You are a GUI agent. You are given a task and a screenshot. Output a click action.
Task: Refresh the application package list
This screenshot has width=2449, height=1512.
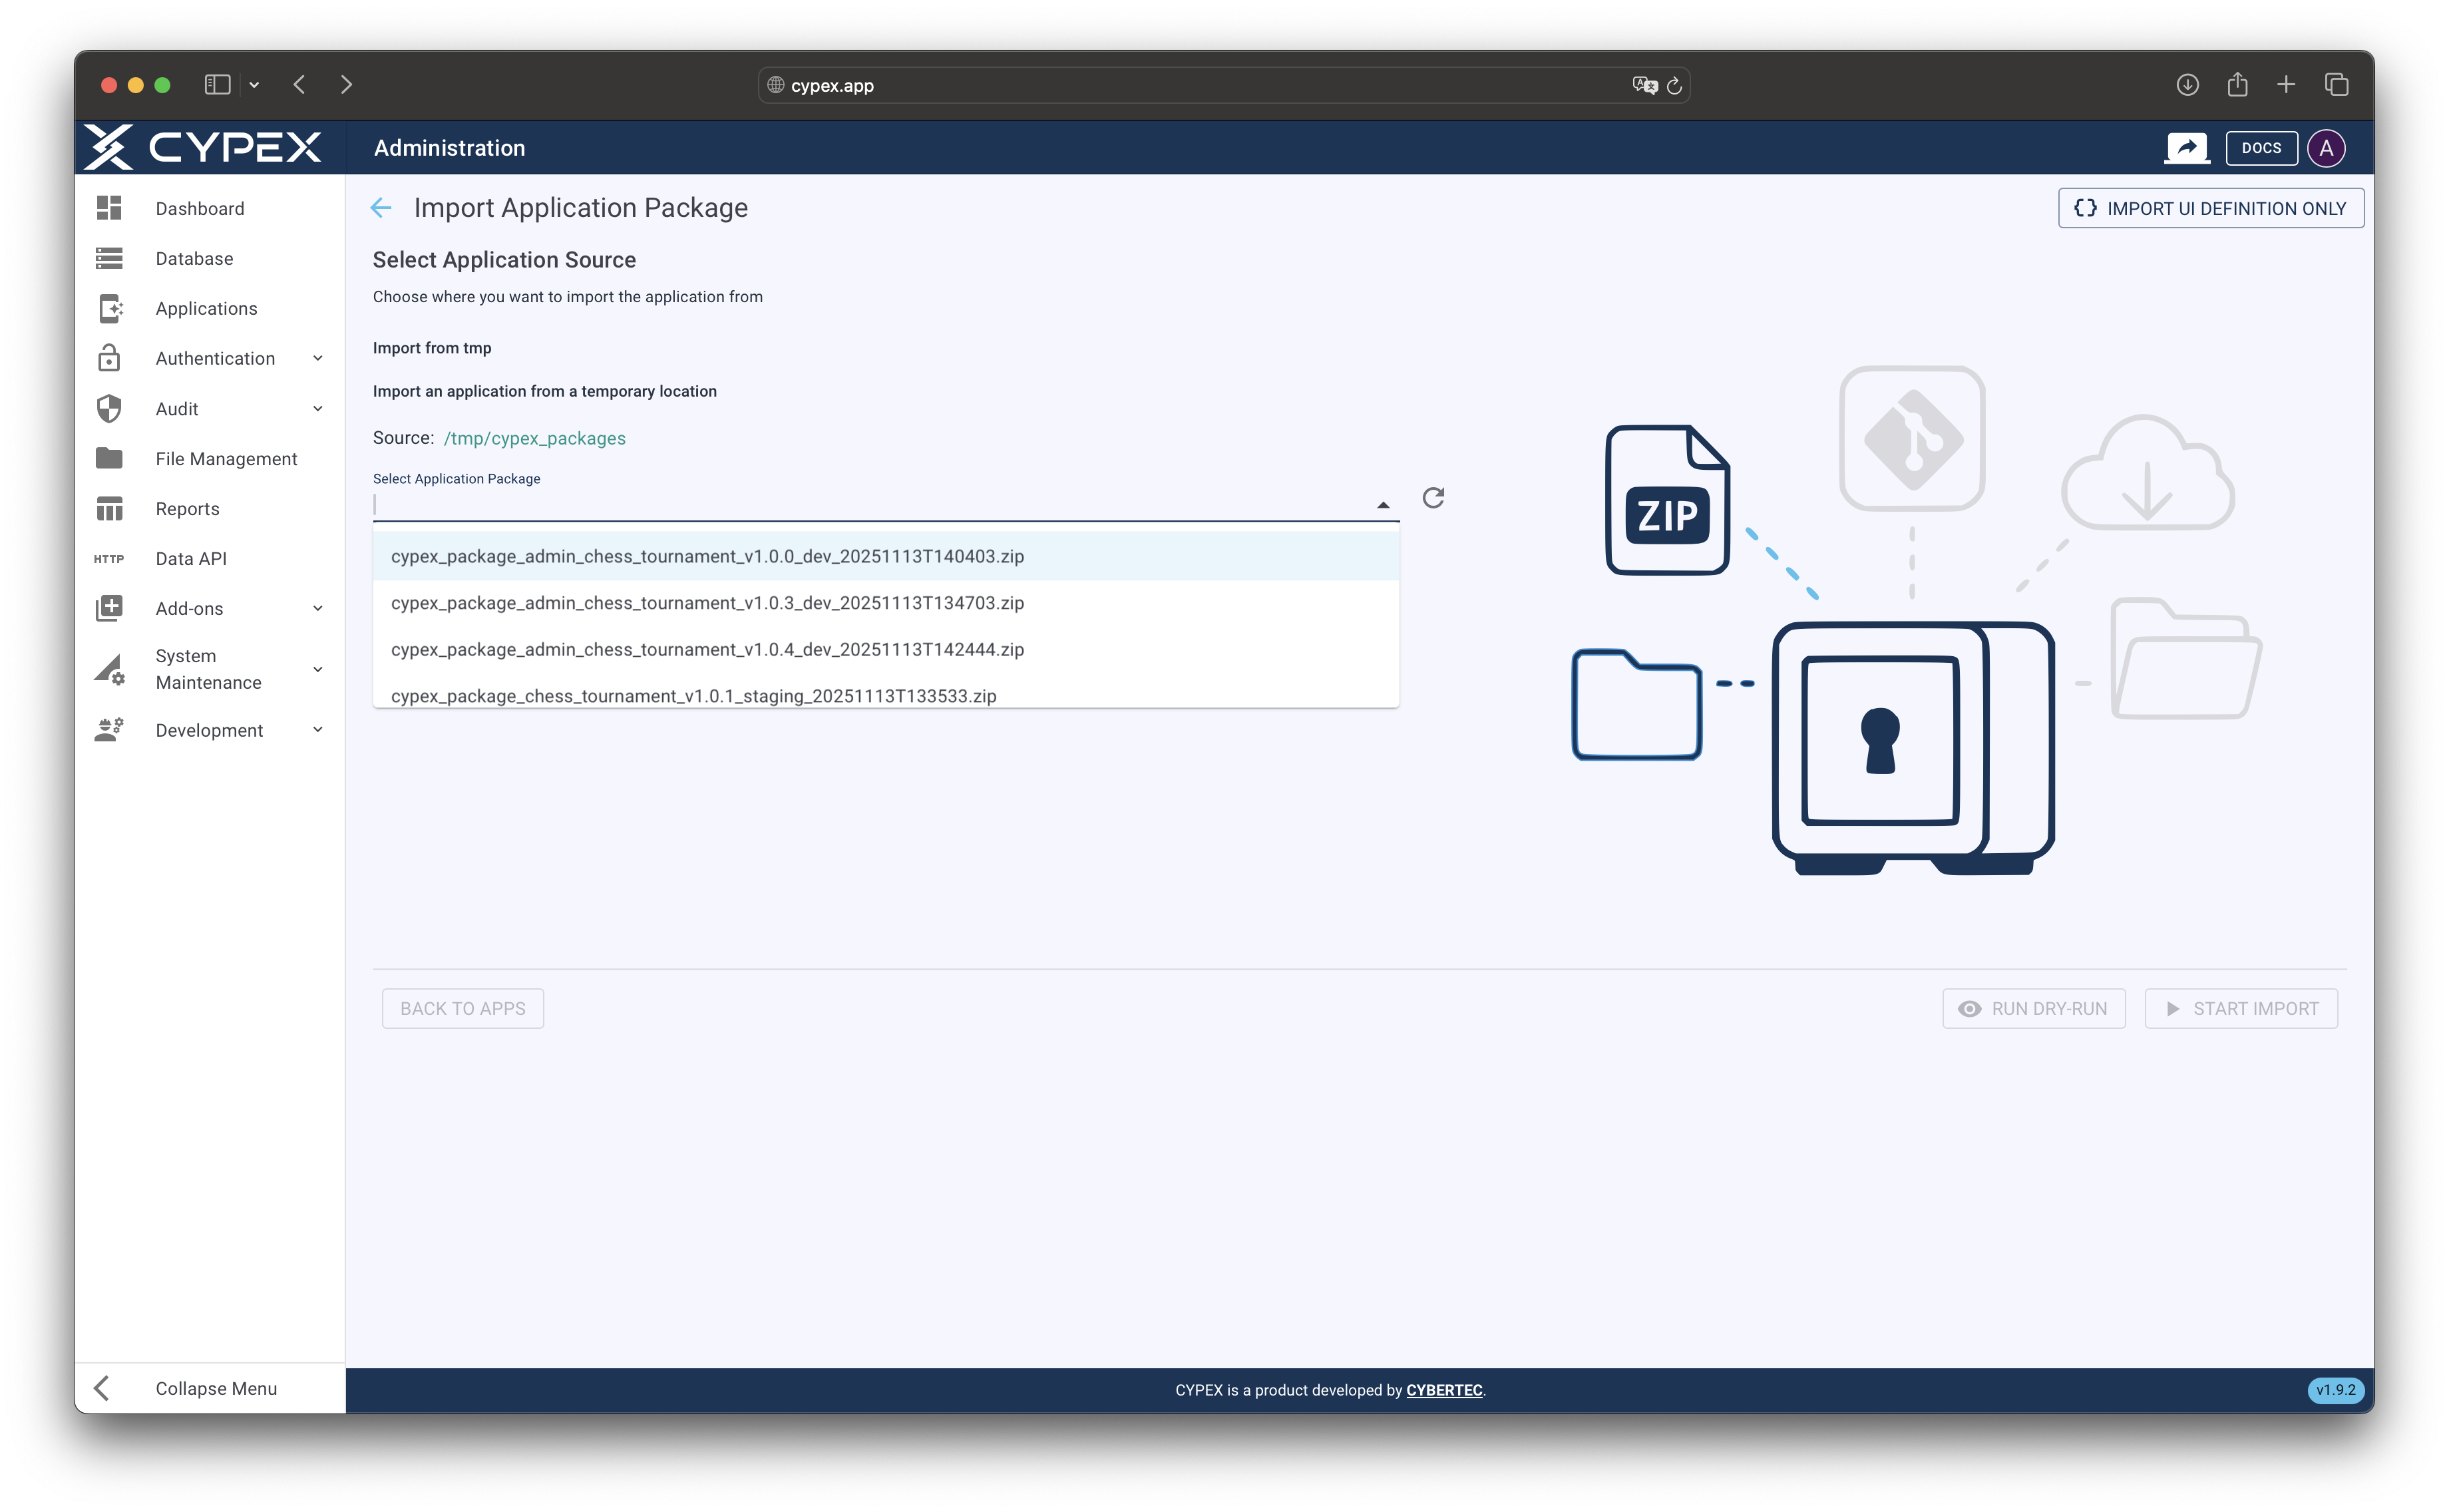pyautogui.click(x=1433, y=497)
